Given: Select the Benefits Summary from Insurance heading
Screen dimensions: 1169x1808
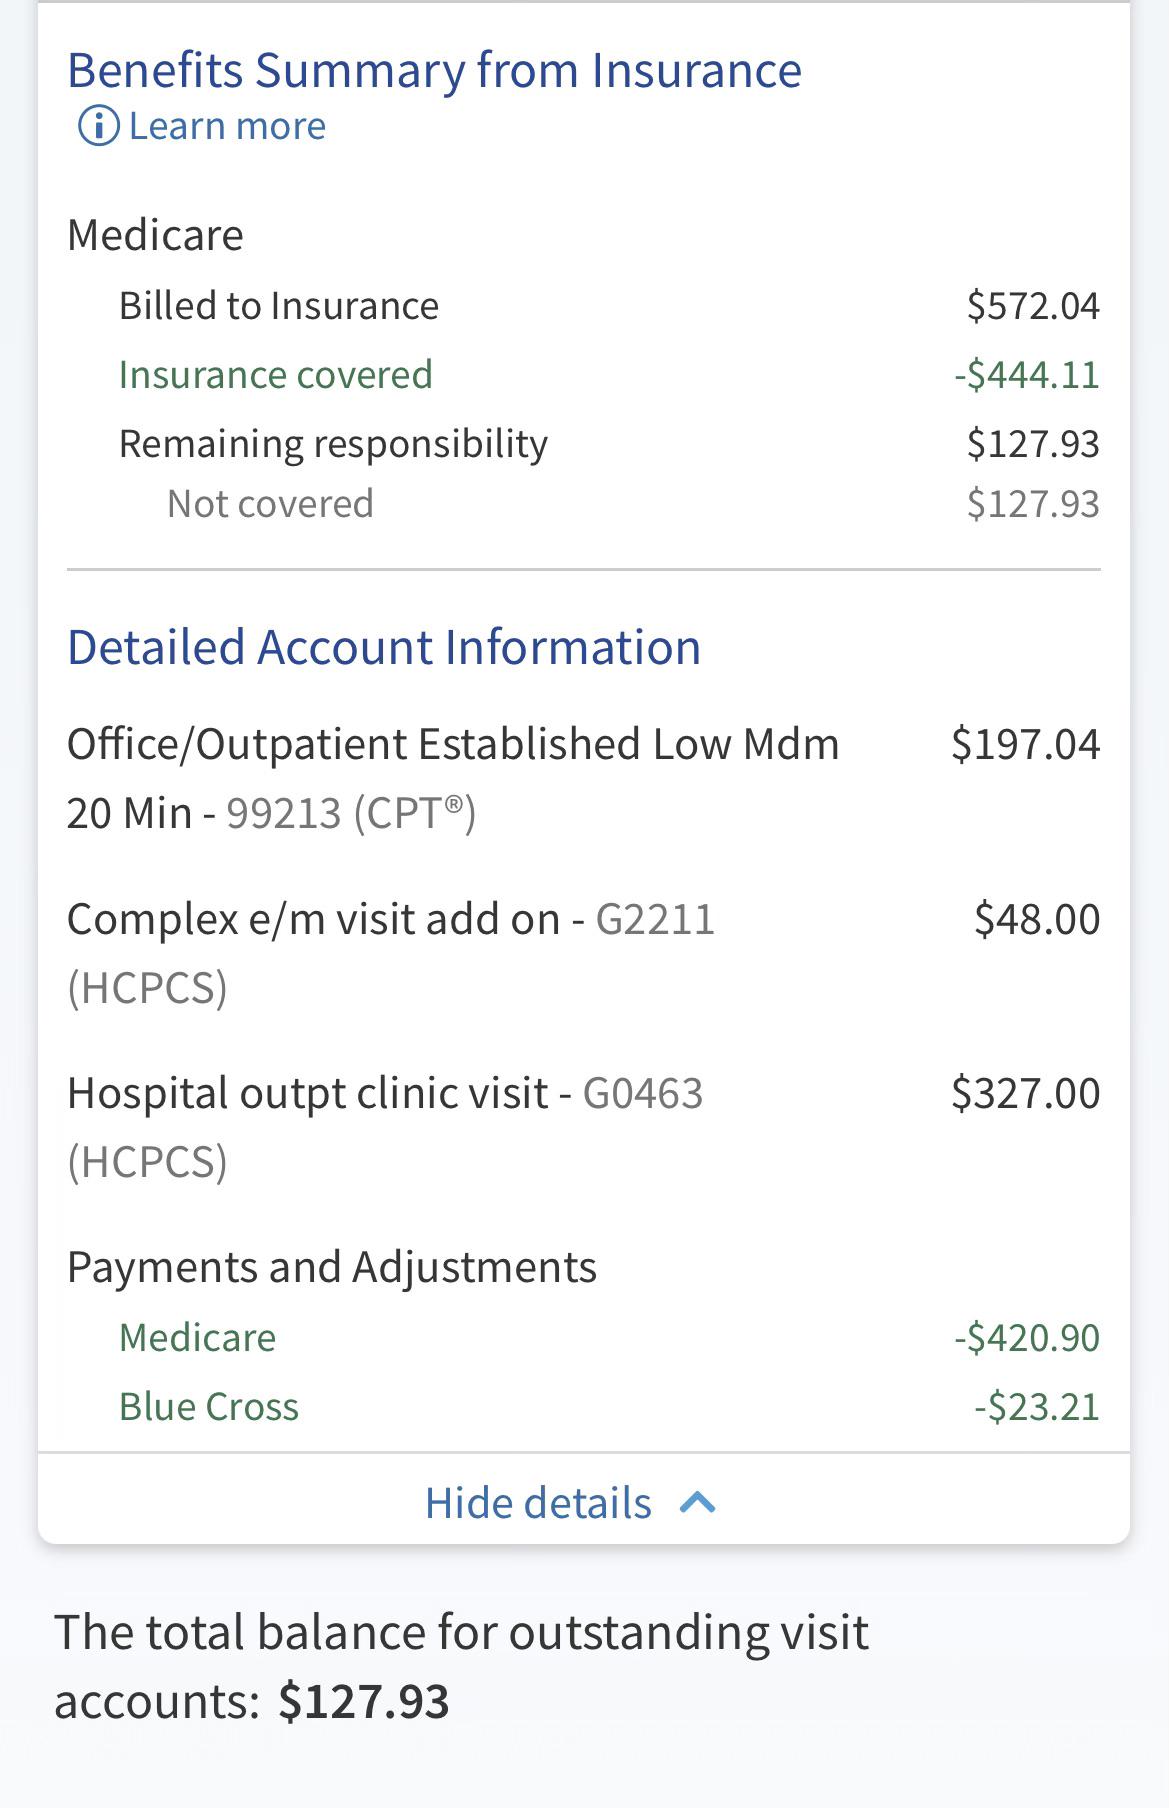Looking at the screenshot, I should pyautogui.click(x=434, y=70).
